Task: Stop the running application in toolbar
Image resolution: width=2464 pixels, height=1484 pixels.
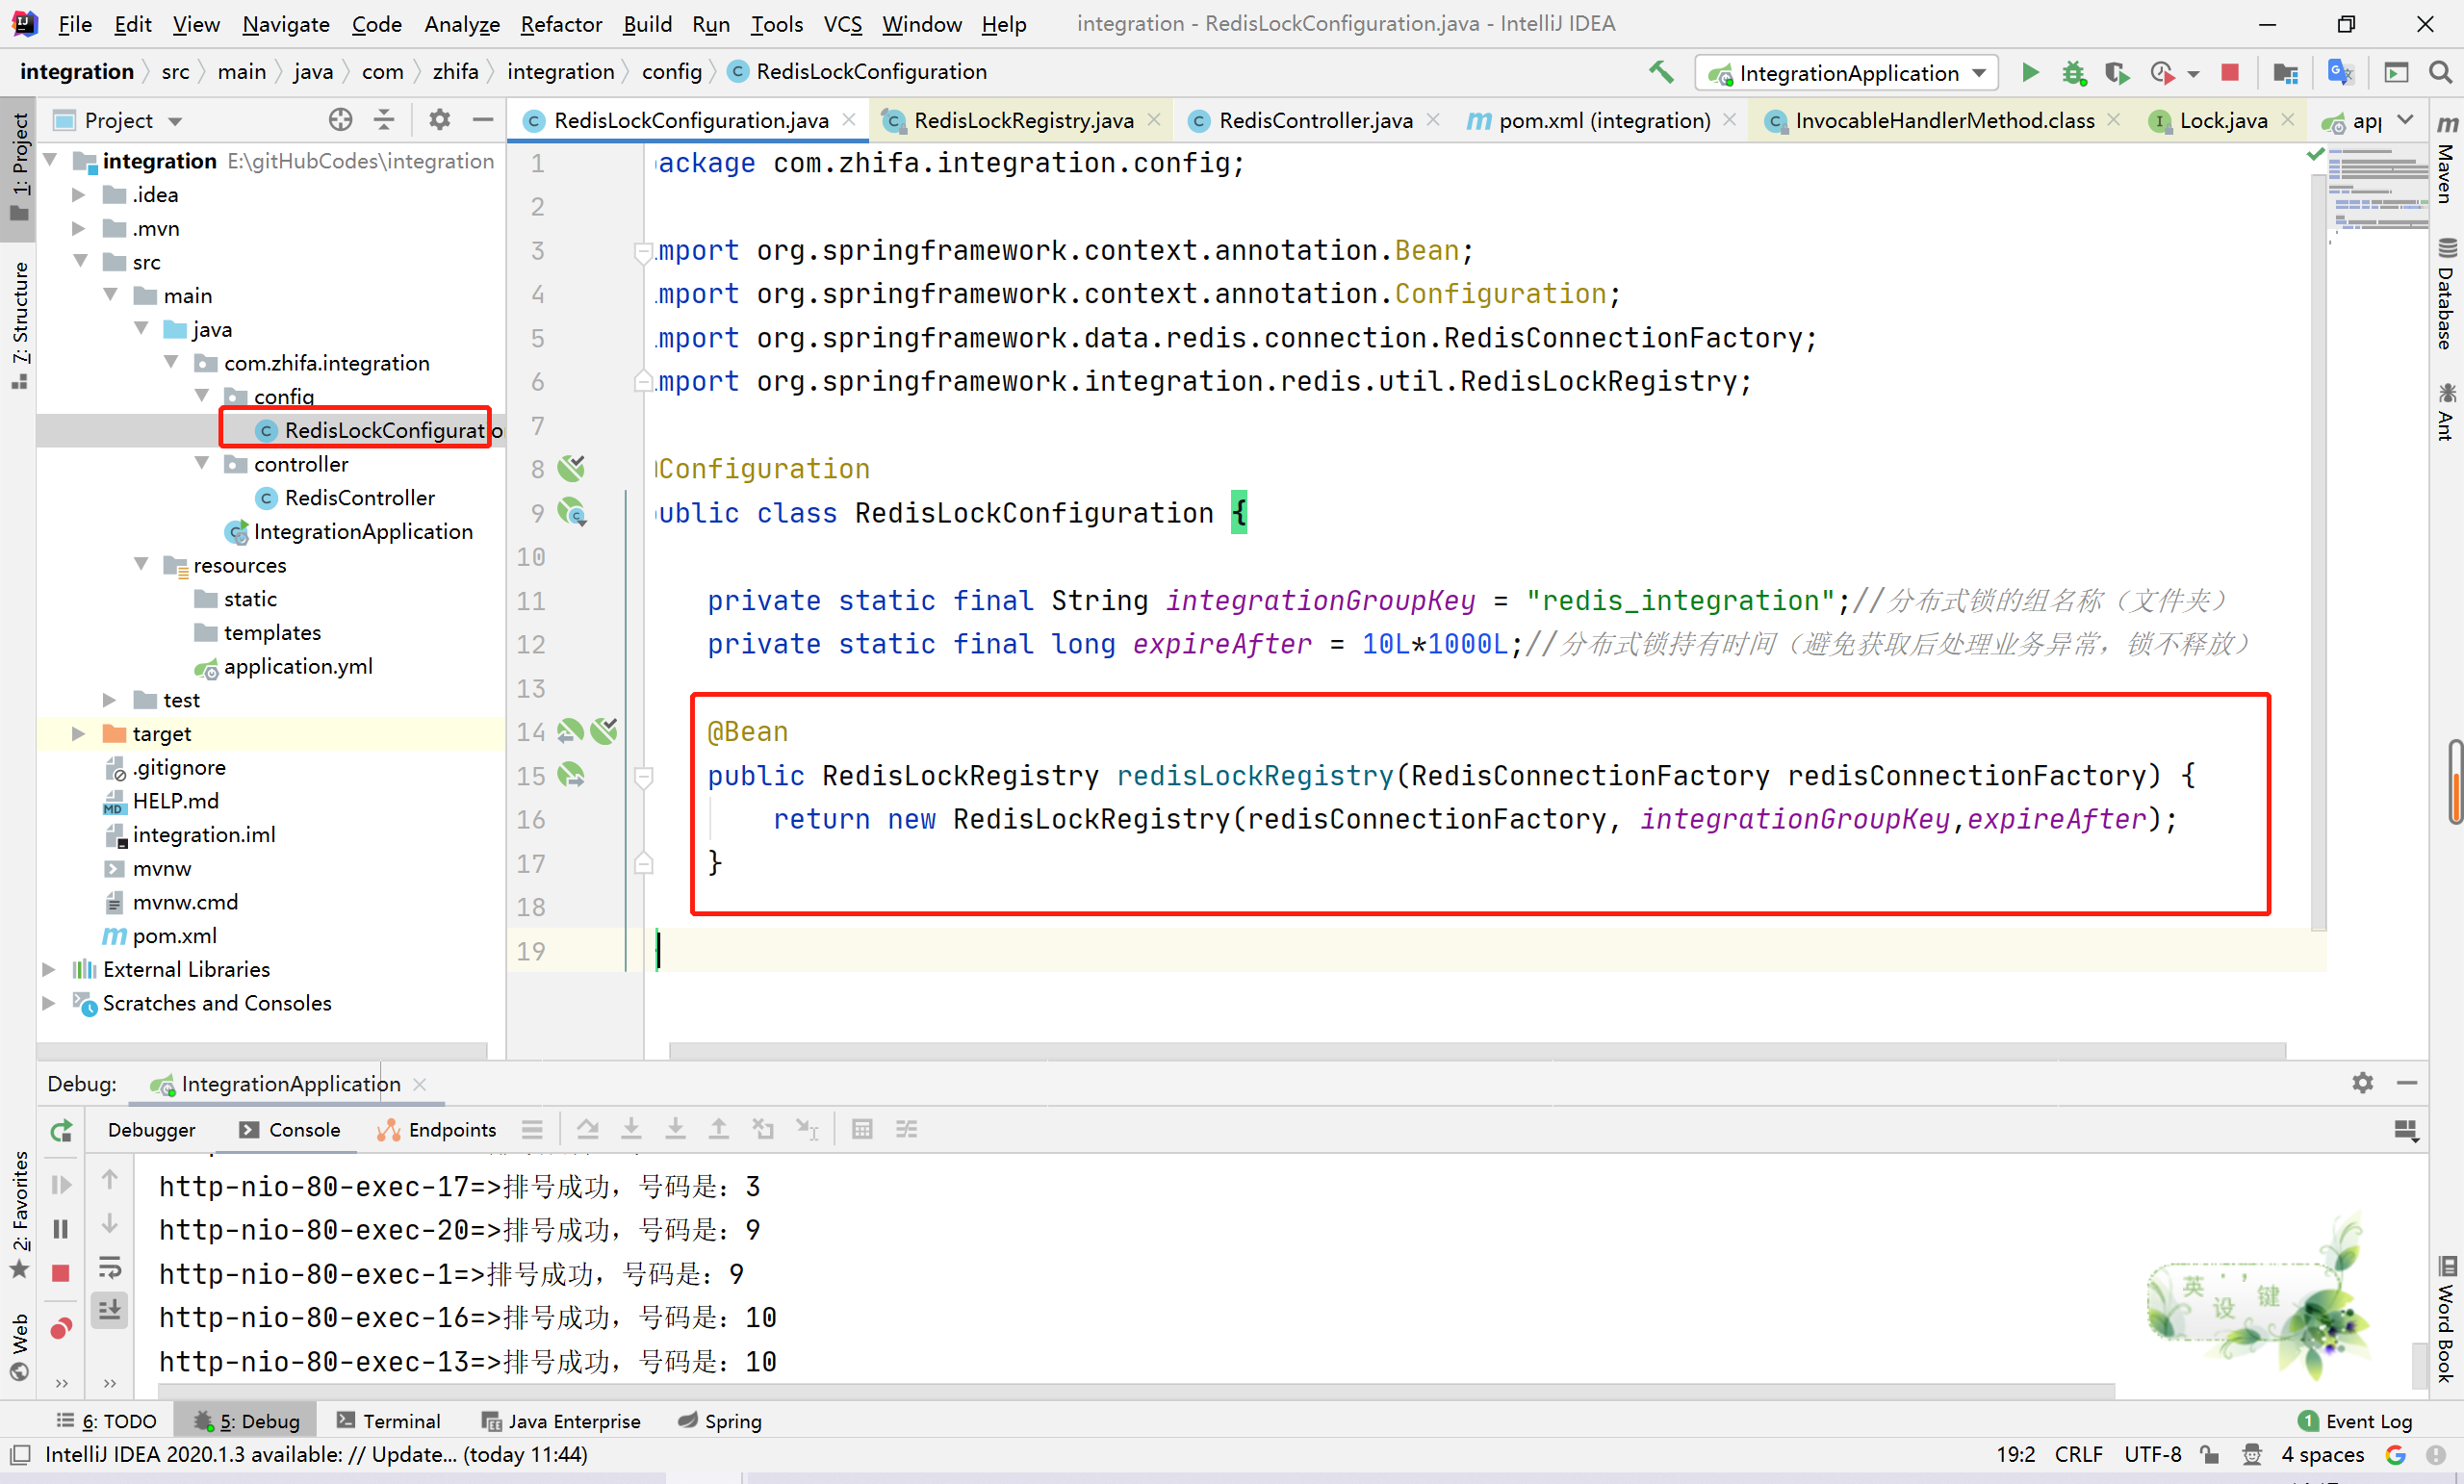Action: (2229, 72)
